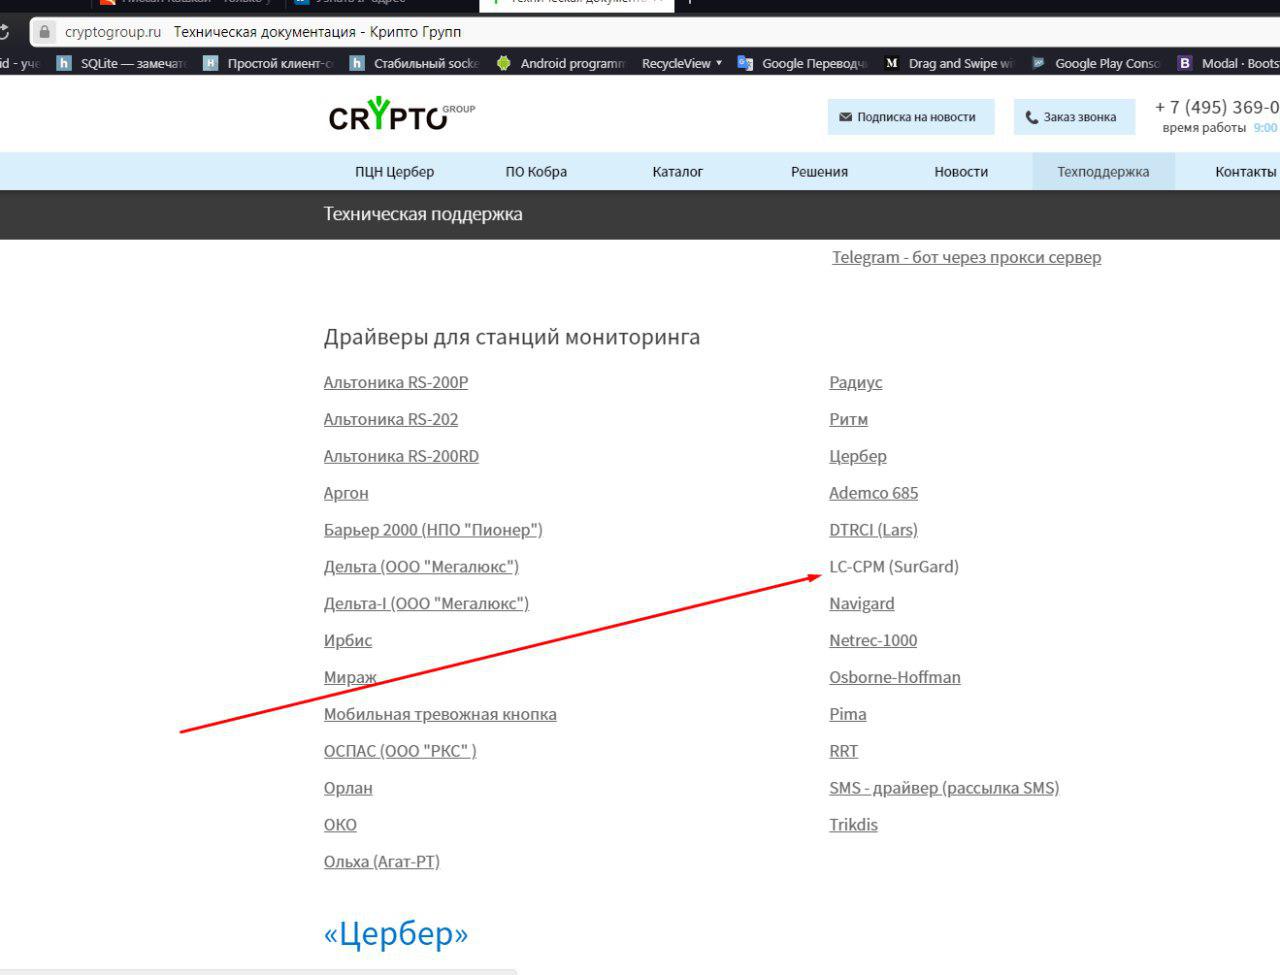This screenshot has height=975, width=1280.
Task: Open the Drag and Swipe bookmark
Action: [949, 63]
